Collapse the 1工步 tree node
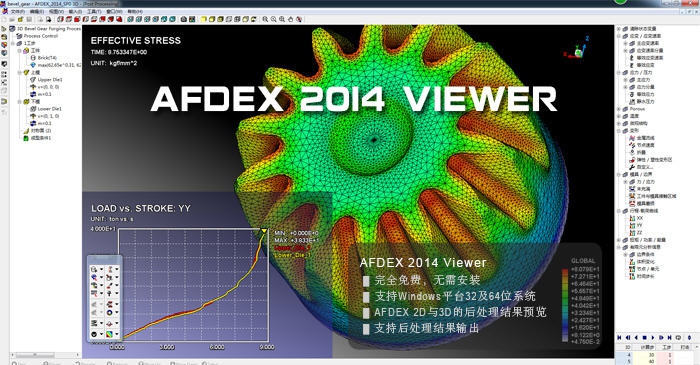Viewport: 700px width, 365px height. tap(13, 43)
